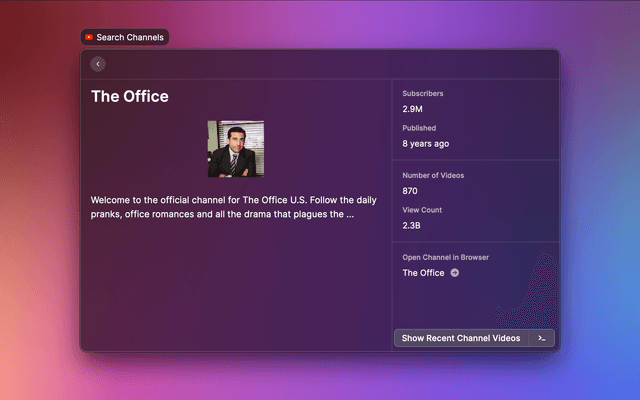Click the Show Recent Channel Videos button
The height and width of the screenshot is (400, 640).
coord(461,338)
